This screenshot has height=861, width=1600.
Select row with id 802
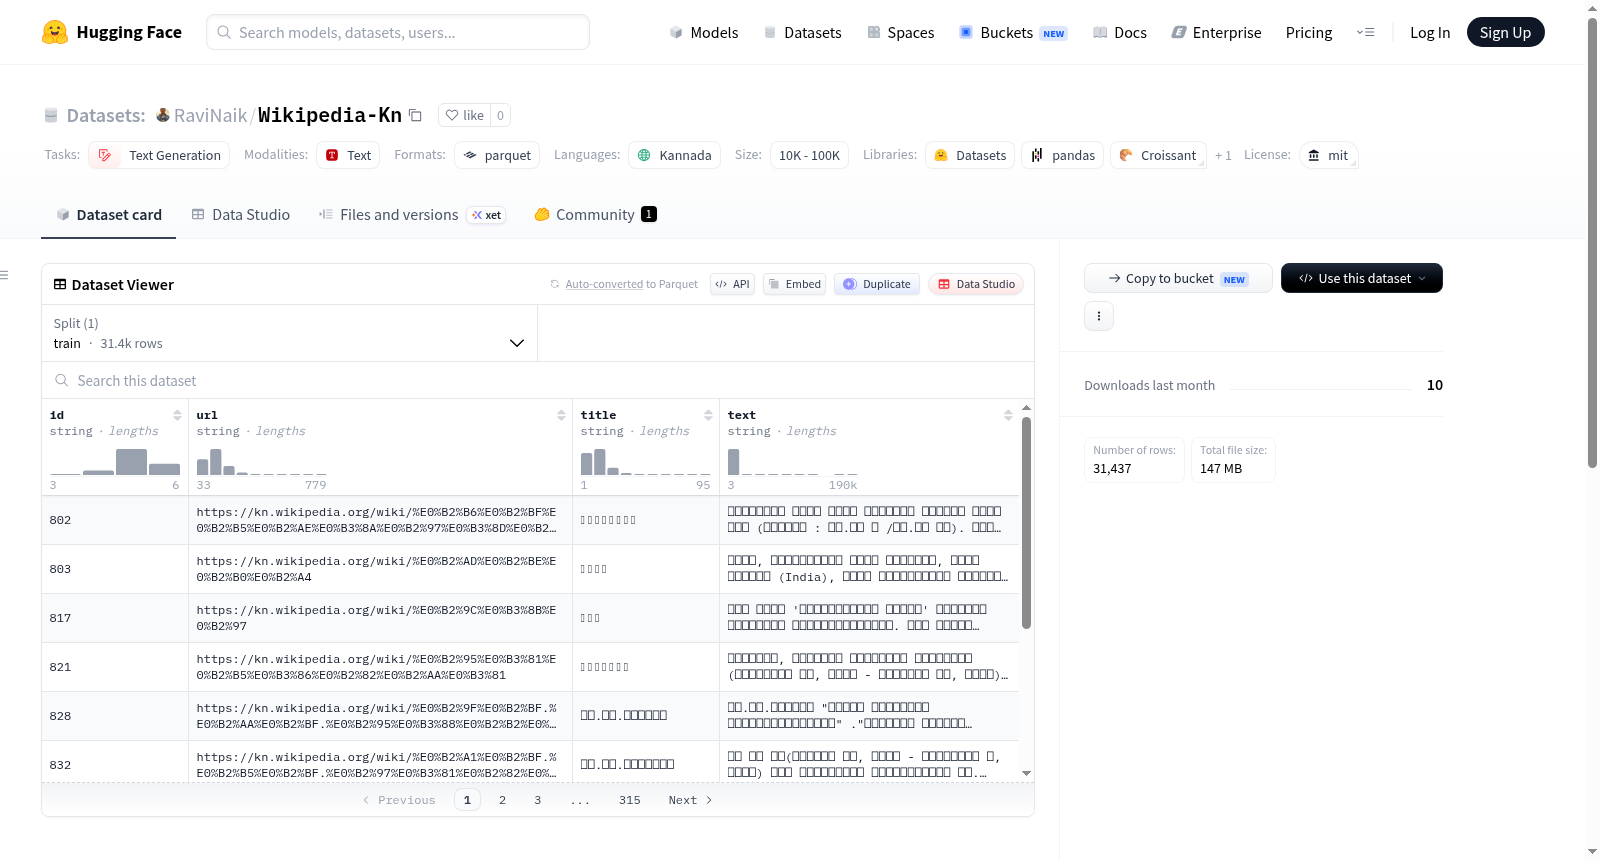pos(530,520)
